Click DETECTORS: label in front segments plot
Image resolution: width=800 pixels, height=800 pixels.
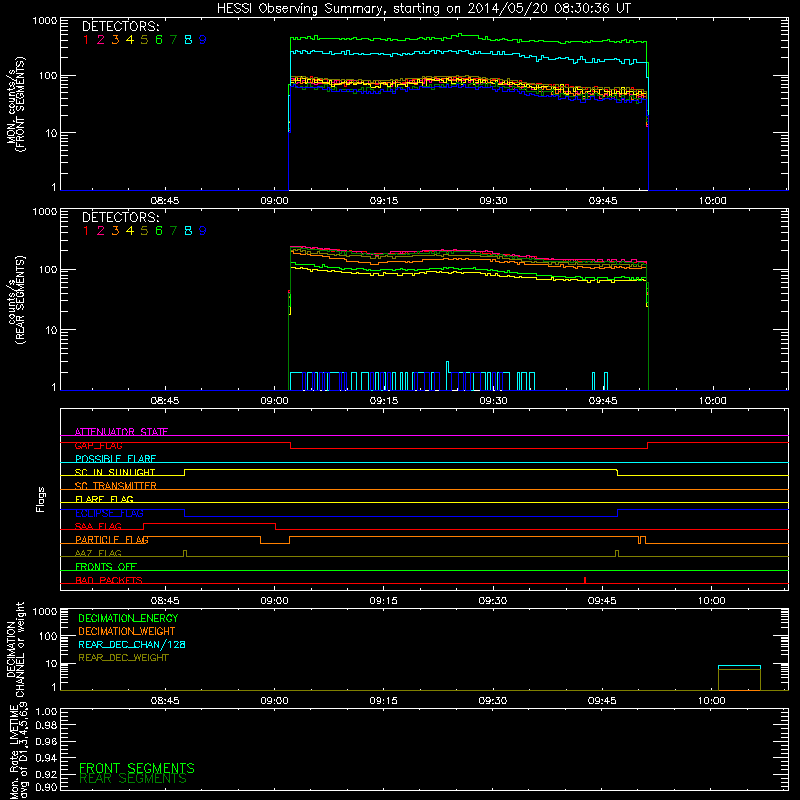pos(120,26)
